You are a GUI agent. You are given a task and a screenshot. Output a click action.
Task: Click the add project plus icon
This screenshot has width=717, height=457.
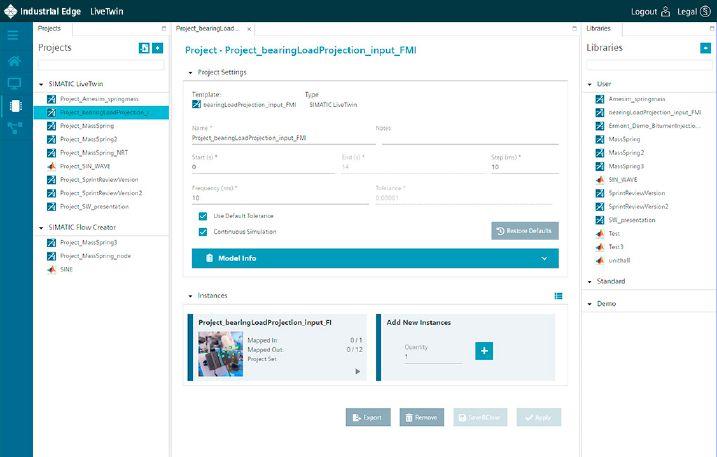coord(158,48)
